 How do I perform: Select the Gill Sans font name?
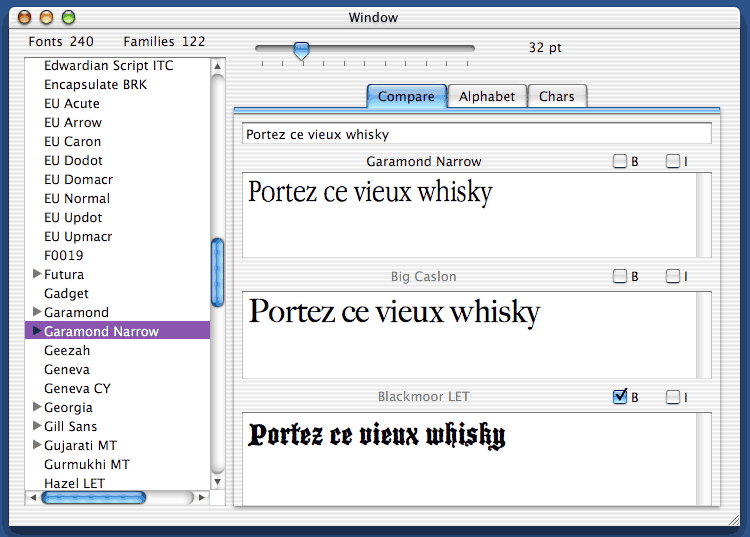[x=70, y=427]
